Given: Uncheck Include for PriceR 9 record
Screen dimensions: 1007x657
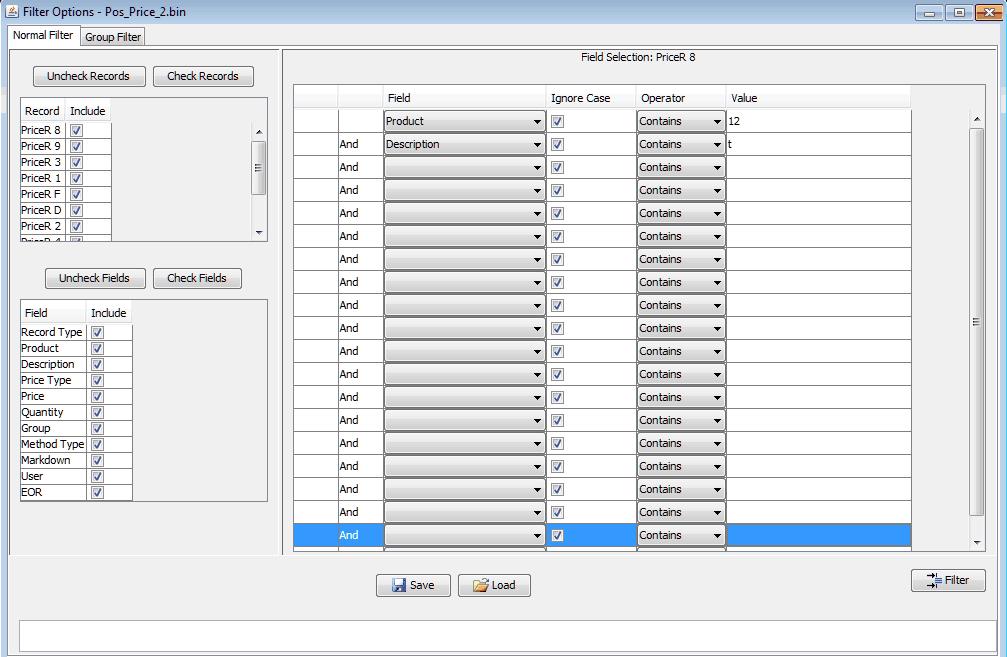Looking at the screenshot, I should tap(76, 146).
